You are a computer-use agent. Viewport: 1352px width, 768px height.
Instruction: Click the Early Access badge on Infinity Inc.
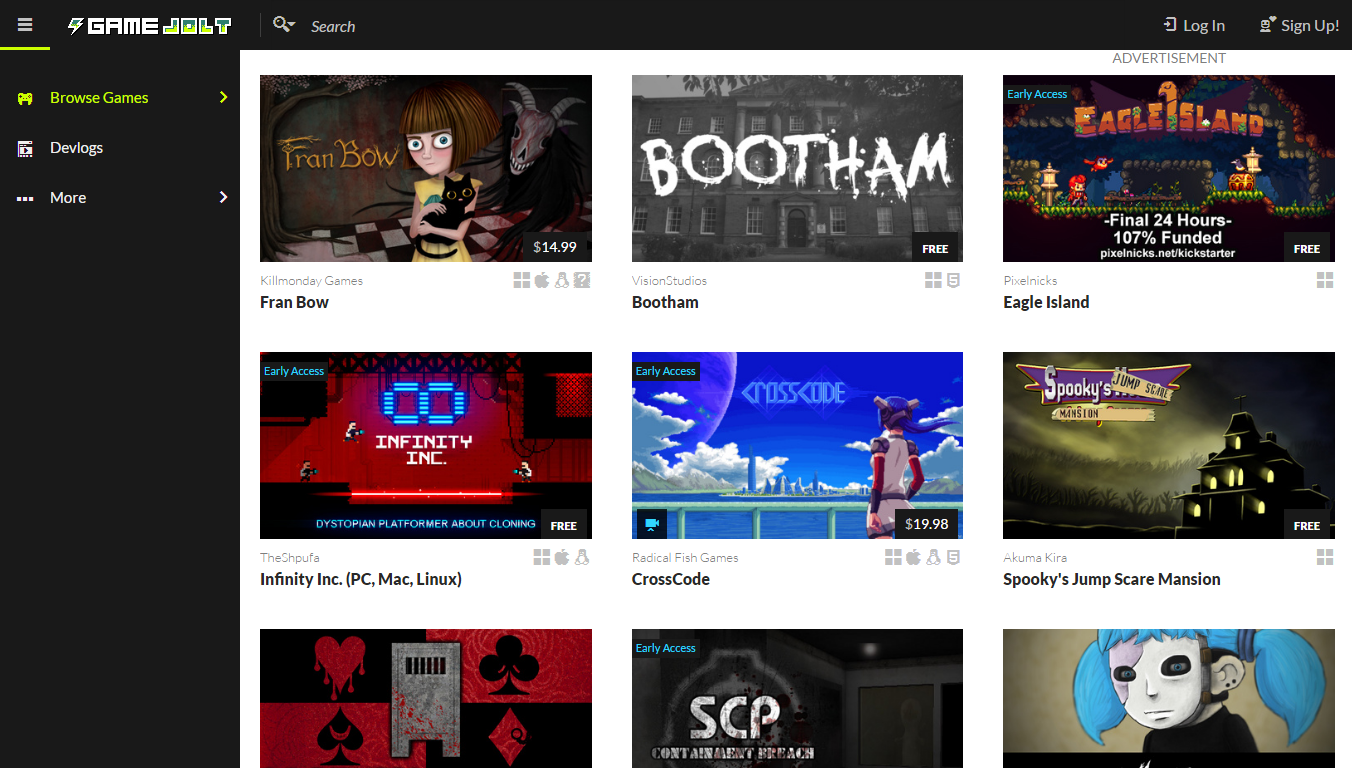[x=294, y=371]
